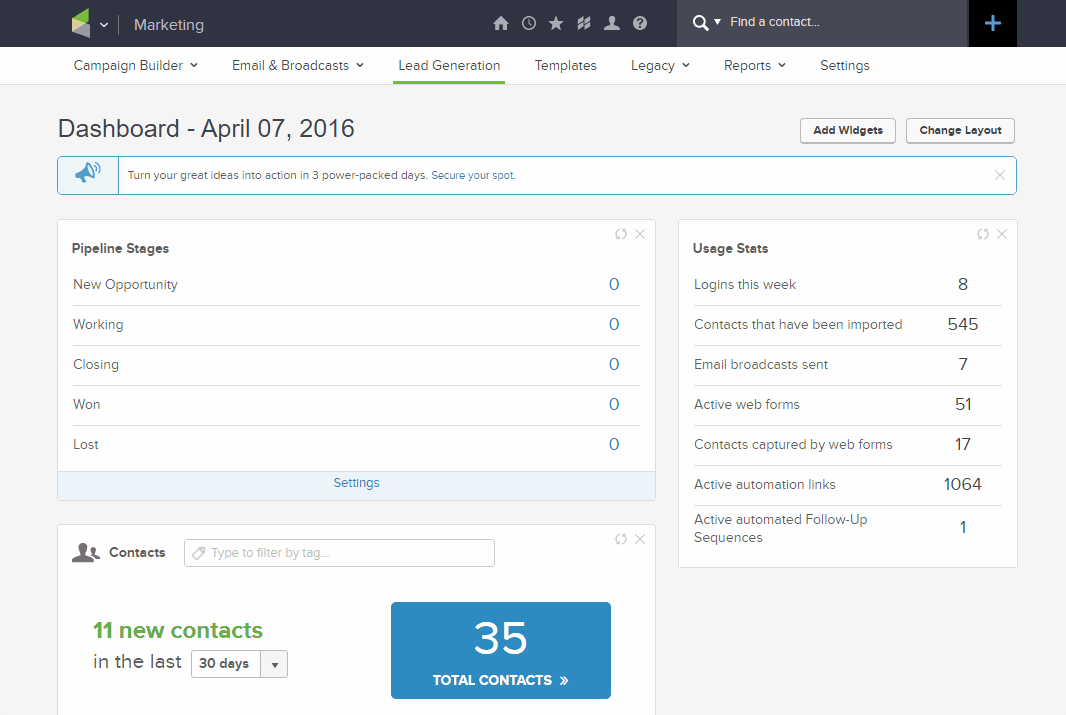This screenshot has width=1066, height=715.
Task: Open the 30 days period dropdown
Action: click(x=239, y=664)
